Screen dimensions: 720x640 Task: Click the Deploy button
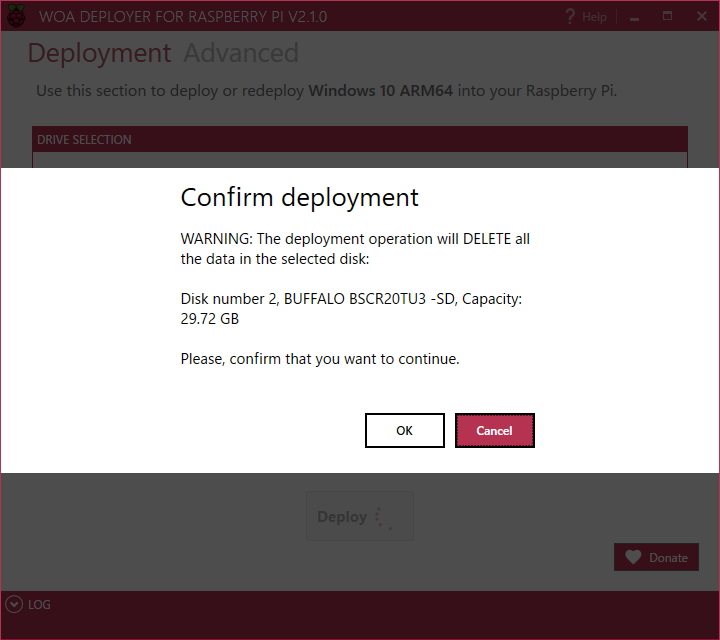[360, 516]
